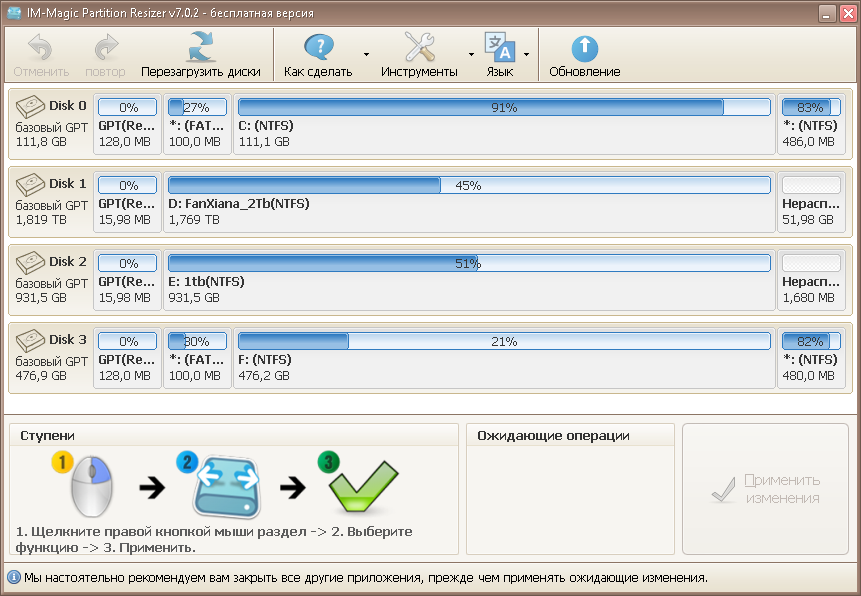Expand the Язык dropdown arrow
This screenshot has width=861, height=596.
tap(526, 54)
